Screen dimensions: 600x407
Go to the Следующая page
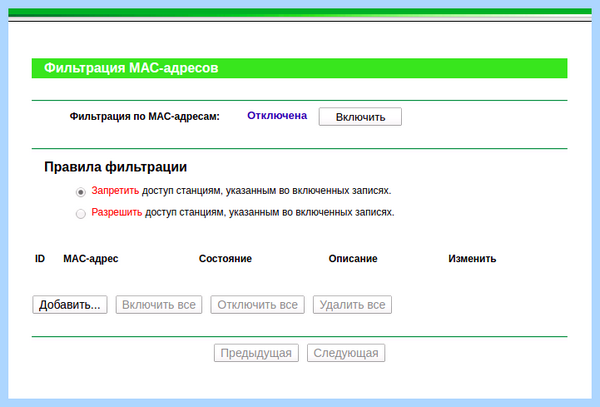(x=346, y=353)
